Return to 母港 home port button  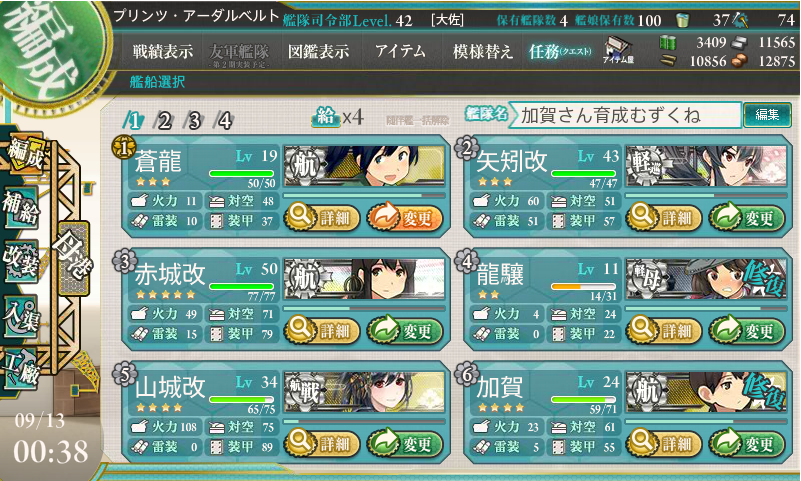[75, 259]
